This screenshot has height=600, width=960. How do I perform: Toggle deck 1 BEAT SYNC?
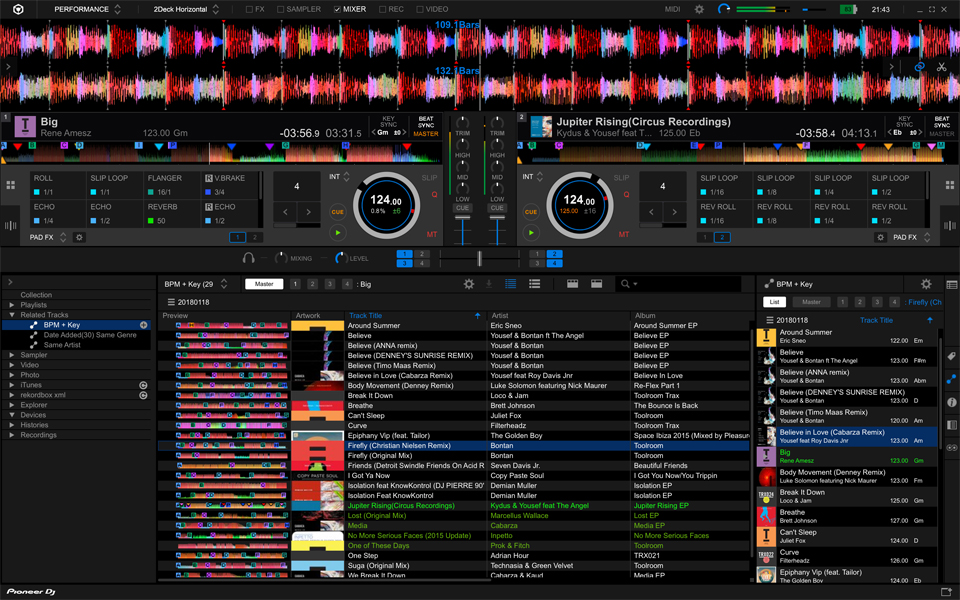tap(426, 122)
